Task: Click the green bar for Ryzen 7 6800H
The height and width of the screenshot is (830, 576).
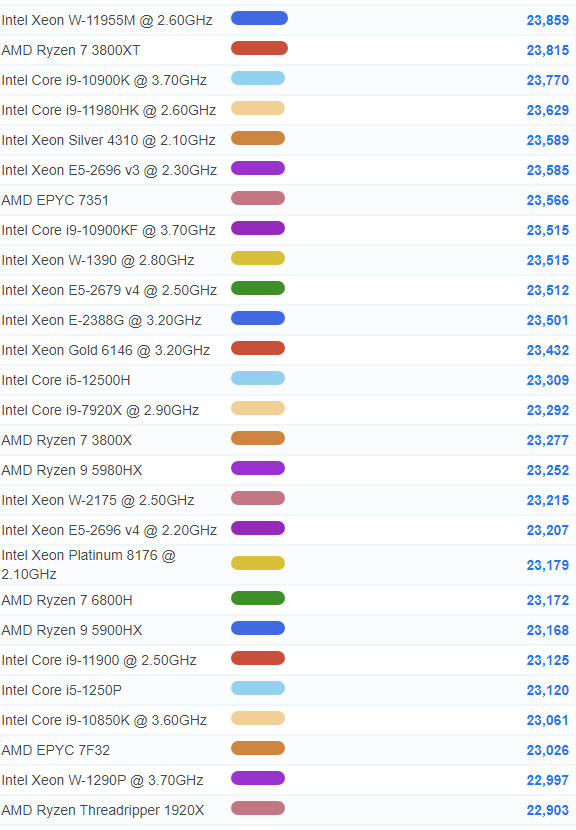Action: tap(258, 599)
